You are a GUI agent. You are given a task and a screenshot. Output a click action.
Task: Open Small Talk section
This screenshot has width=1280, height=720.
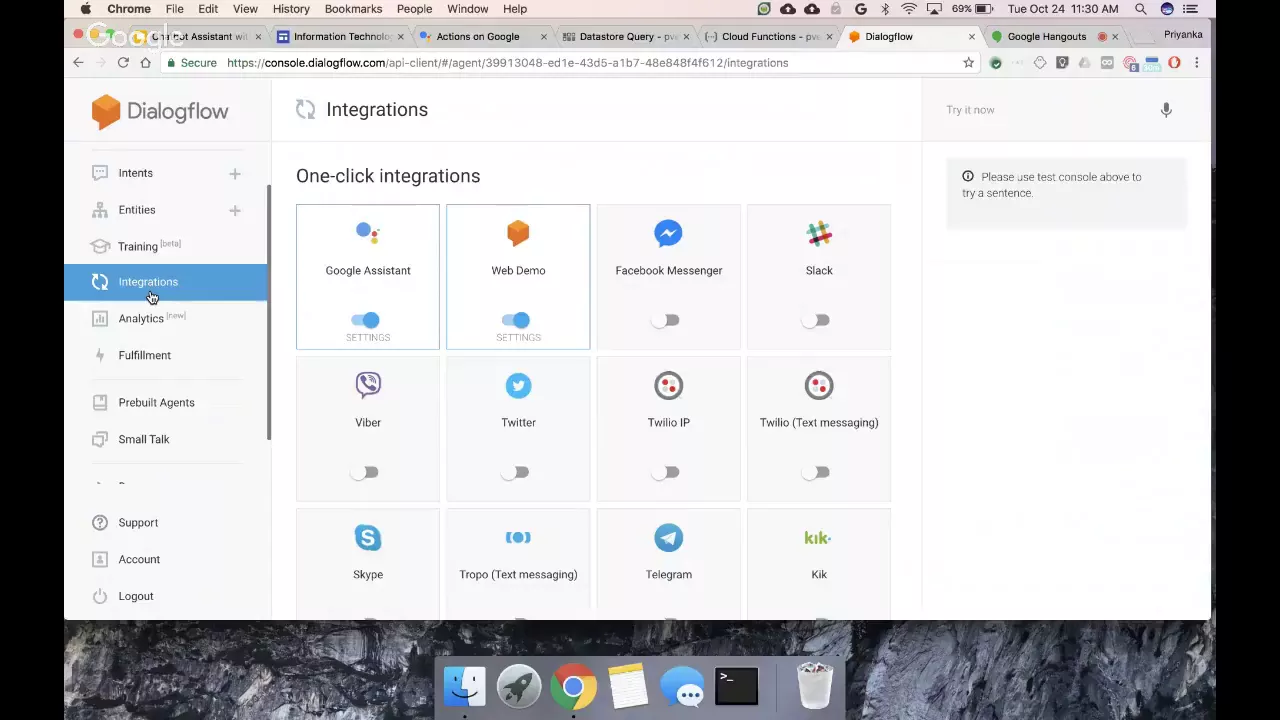144,439
